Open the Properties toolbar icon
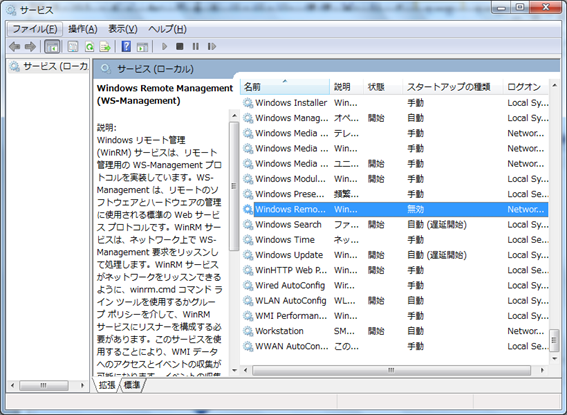Screen dimensions: 567x415 pos(73,47)
